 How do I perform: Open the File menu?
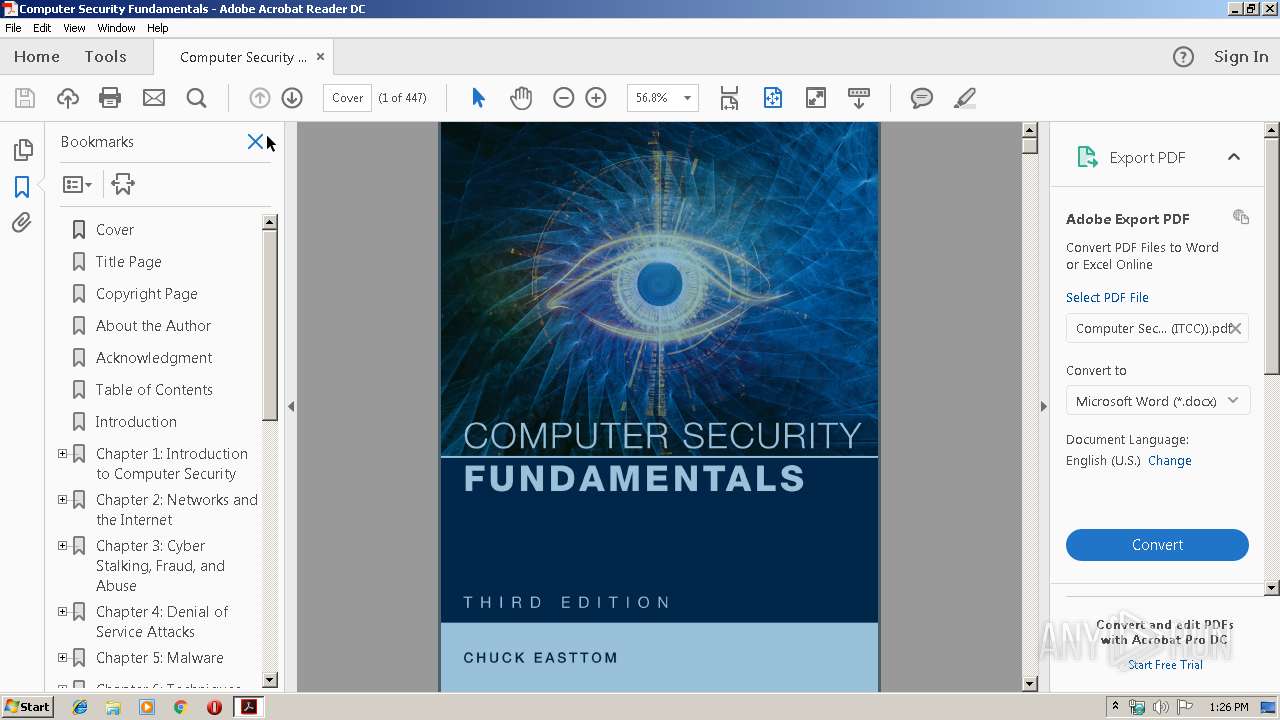tap(13, 28)
